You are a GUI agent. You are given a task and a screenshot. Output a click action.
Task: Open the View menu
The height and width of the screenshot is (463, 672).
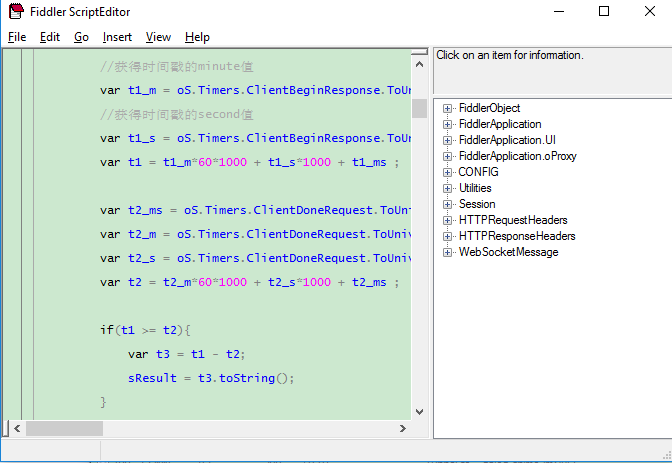pos(158,37)
